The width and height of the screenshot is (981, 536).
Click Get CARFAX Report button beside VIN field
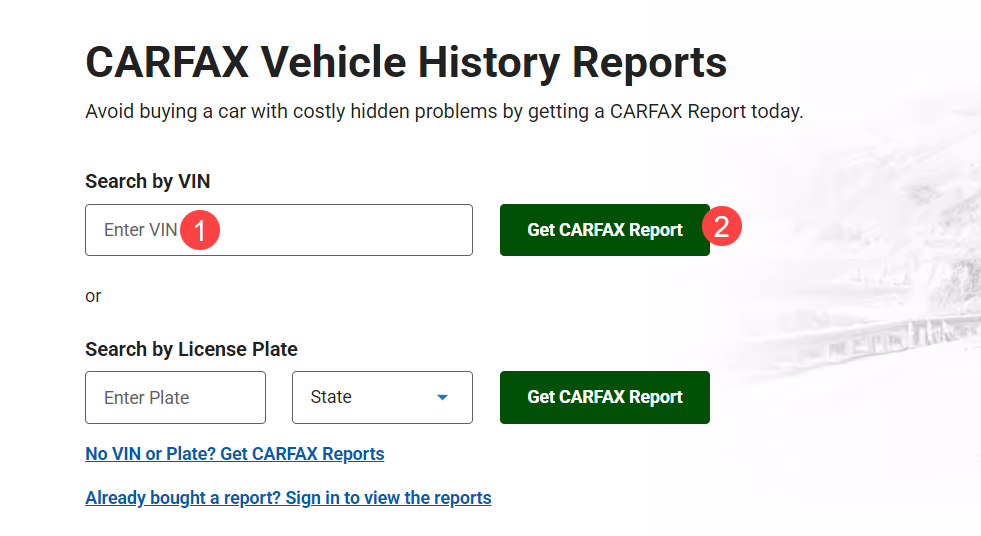coord(604,230)
